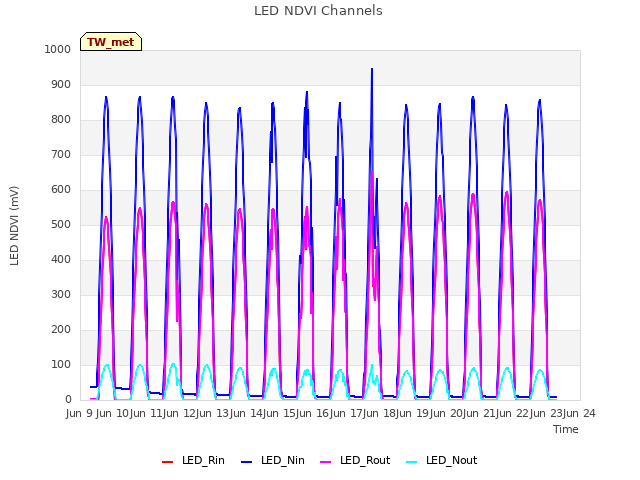Toggle the LED_Nin legend entry

[273, 460]
